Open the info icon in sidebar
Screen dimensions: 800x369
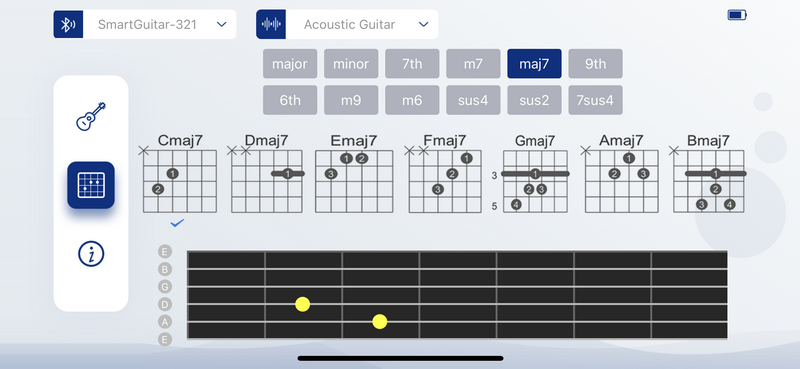91,254
